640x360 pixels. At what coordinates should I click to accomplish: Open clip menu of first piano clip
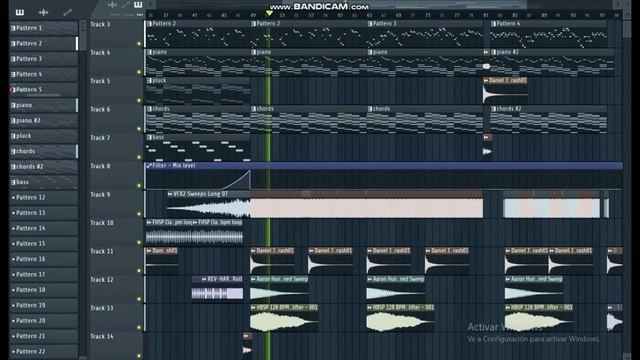tap(149, 52)
